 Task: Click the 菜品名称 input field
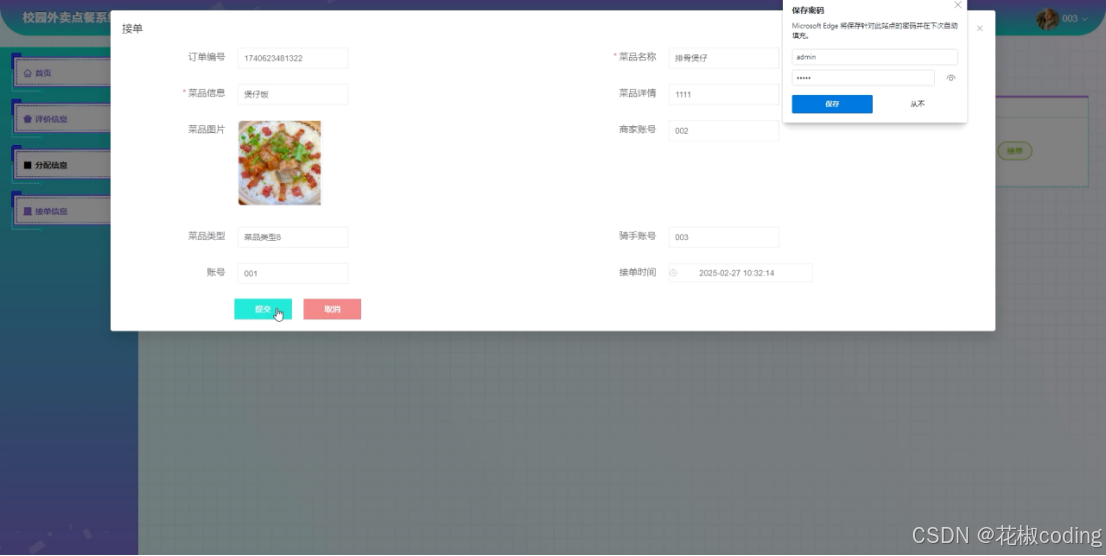(724, 58)
